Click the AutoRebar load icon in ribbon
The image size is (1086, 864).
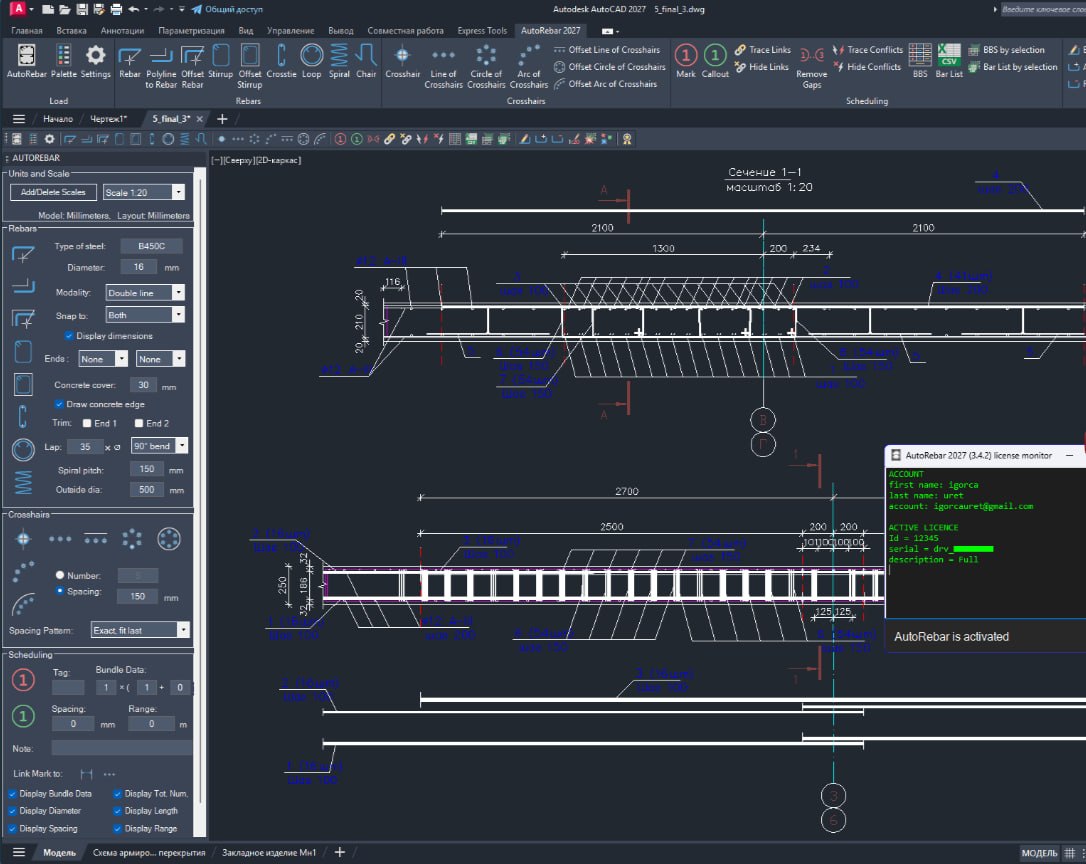26,61
